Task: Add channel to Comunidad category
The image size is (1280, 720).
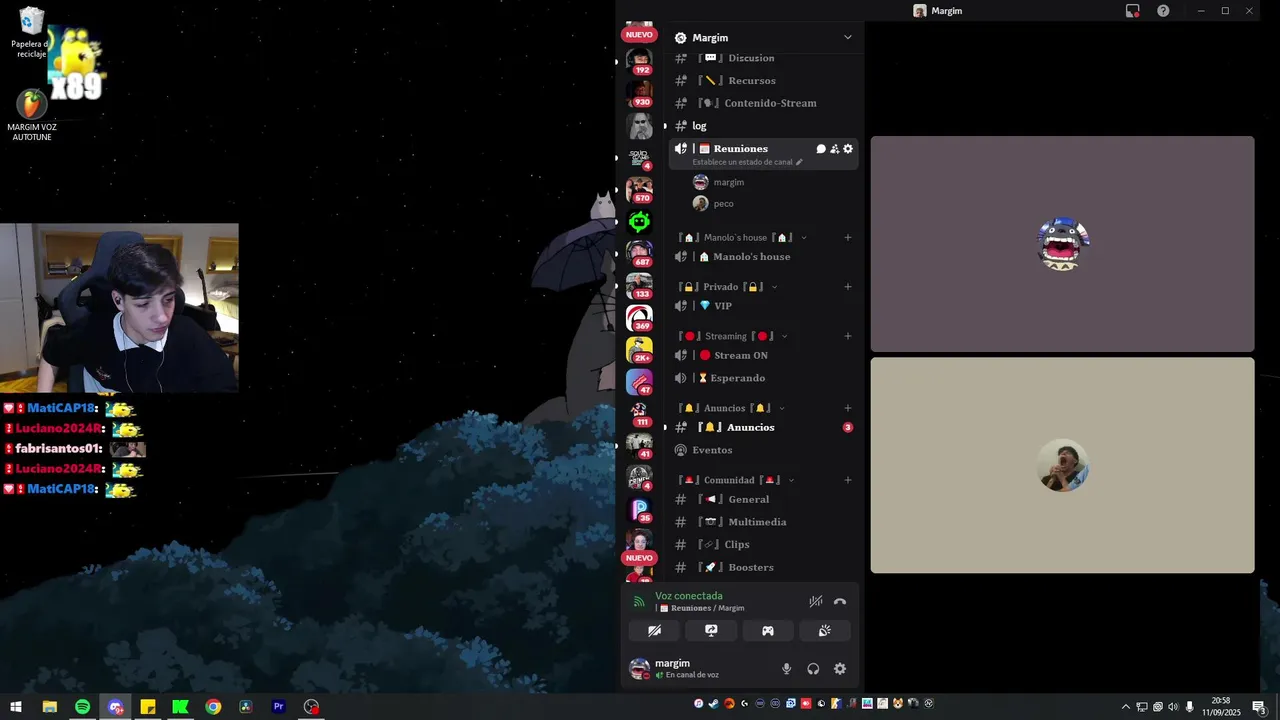Action: click(x=848, y=480)
